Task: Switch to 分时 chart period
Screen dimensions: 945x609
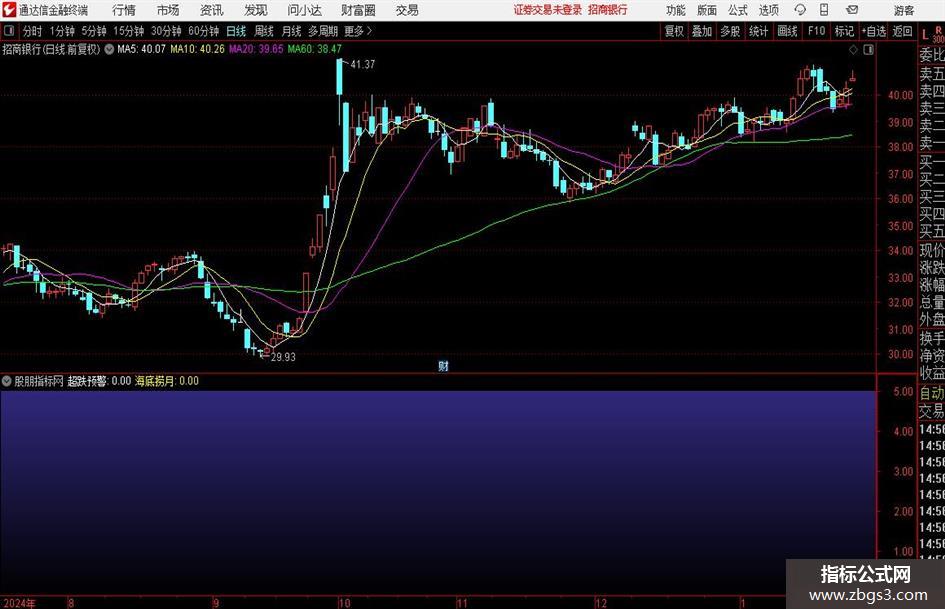Action: tap(32, 31)
